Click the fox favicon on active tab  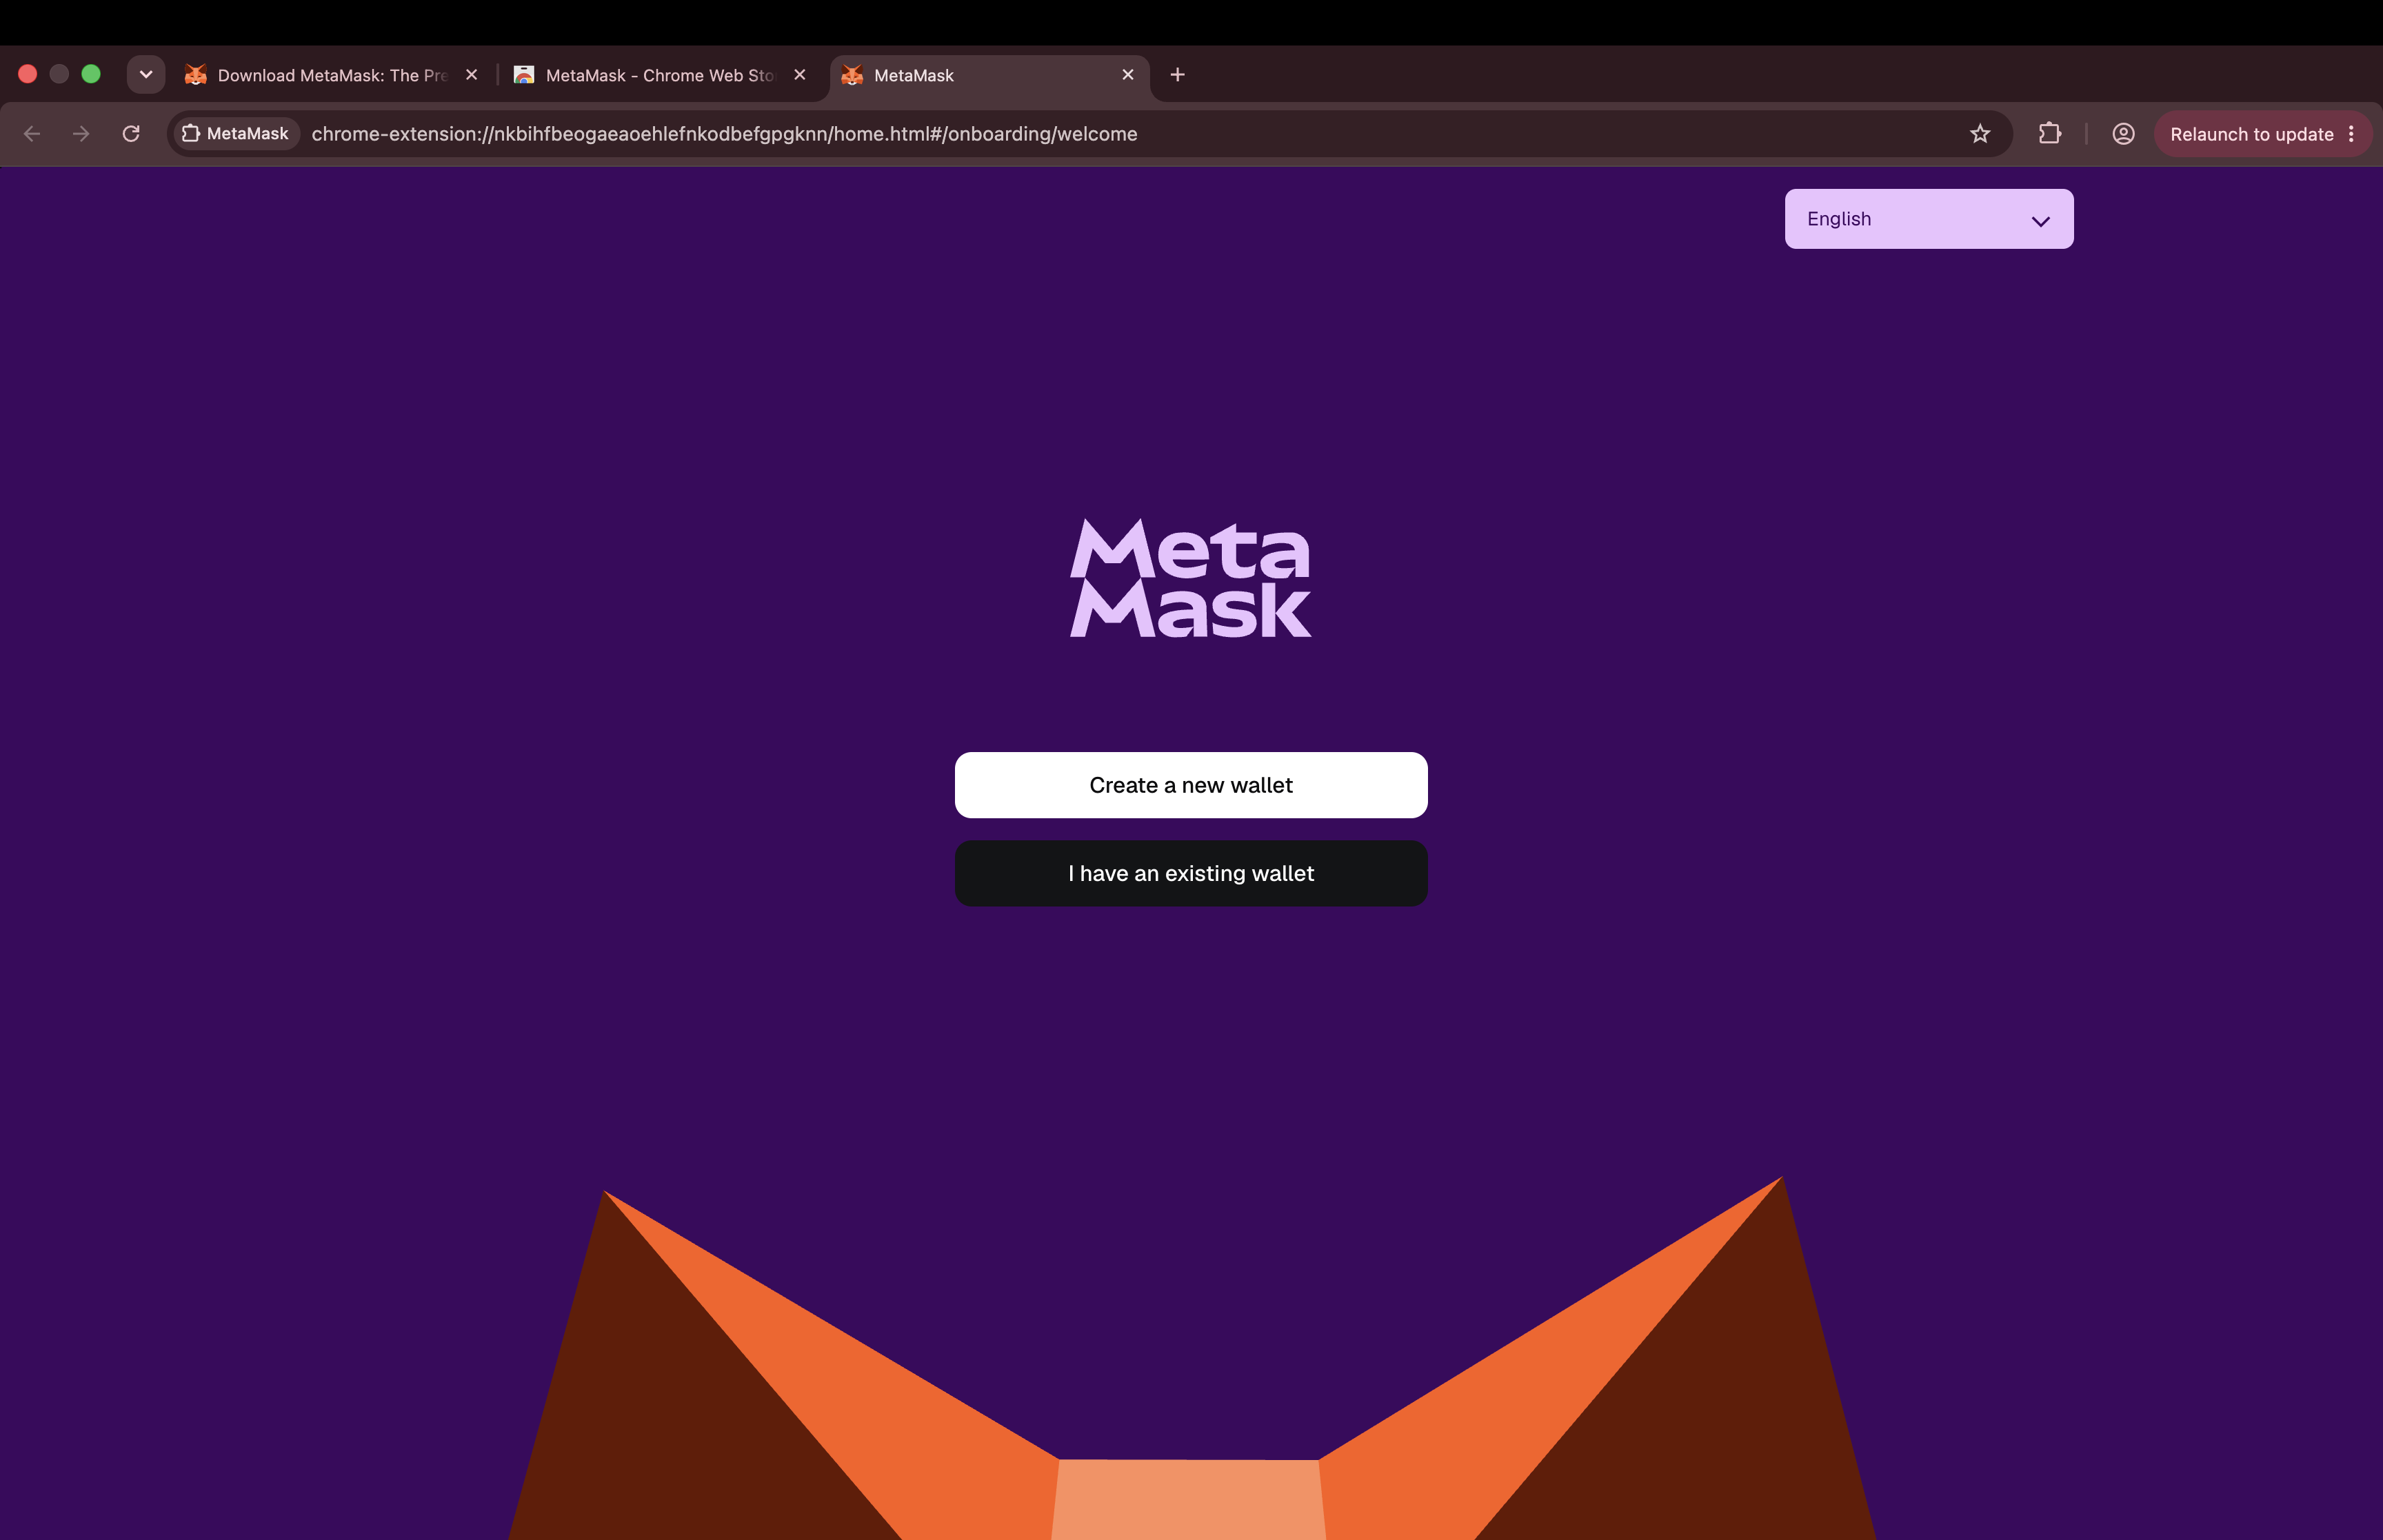pos(852,75)
